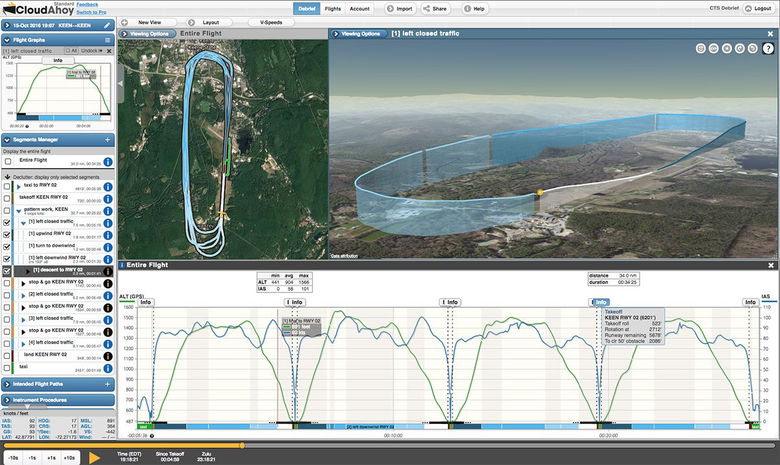This screenshot has width=780, height=465.
Task: Collapse the pattern work, KEEN tree
Action: click(19, 211)
